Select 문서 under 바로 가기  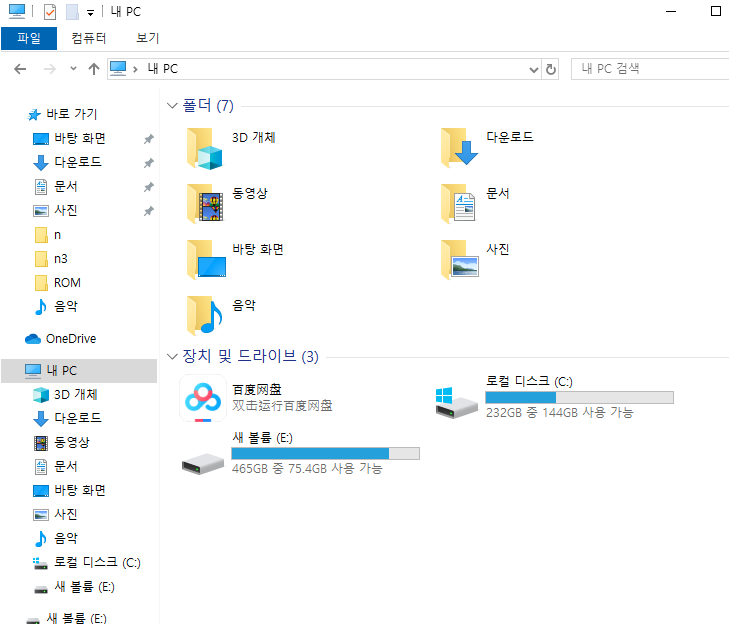click(66, 186)
